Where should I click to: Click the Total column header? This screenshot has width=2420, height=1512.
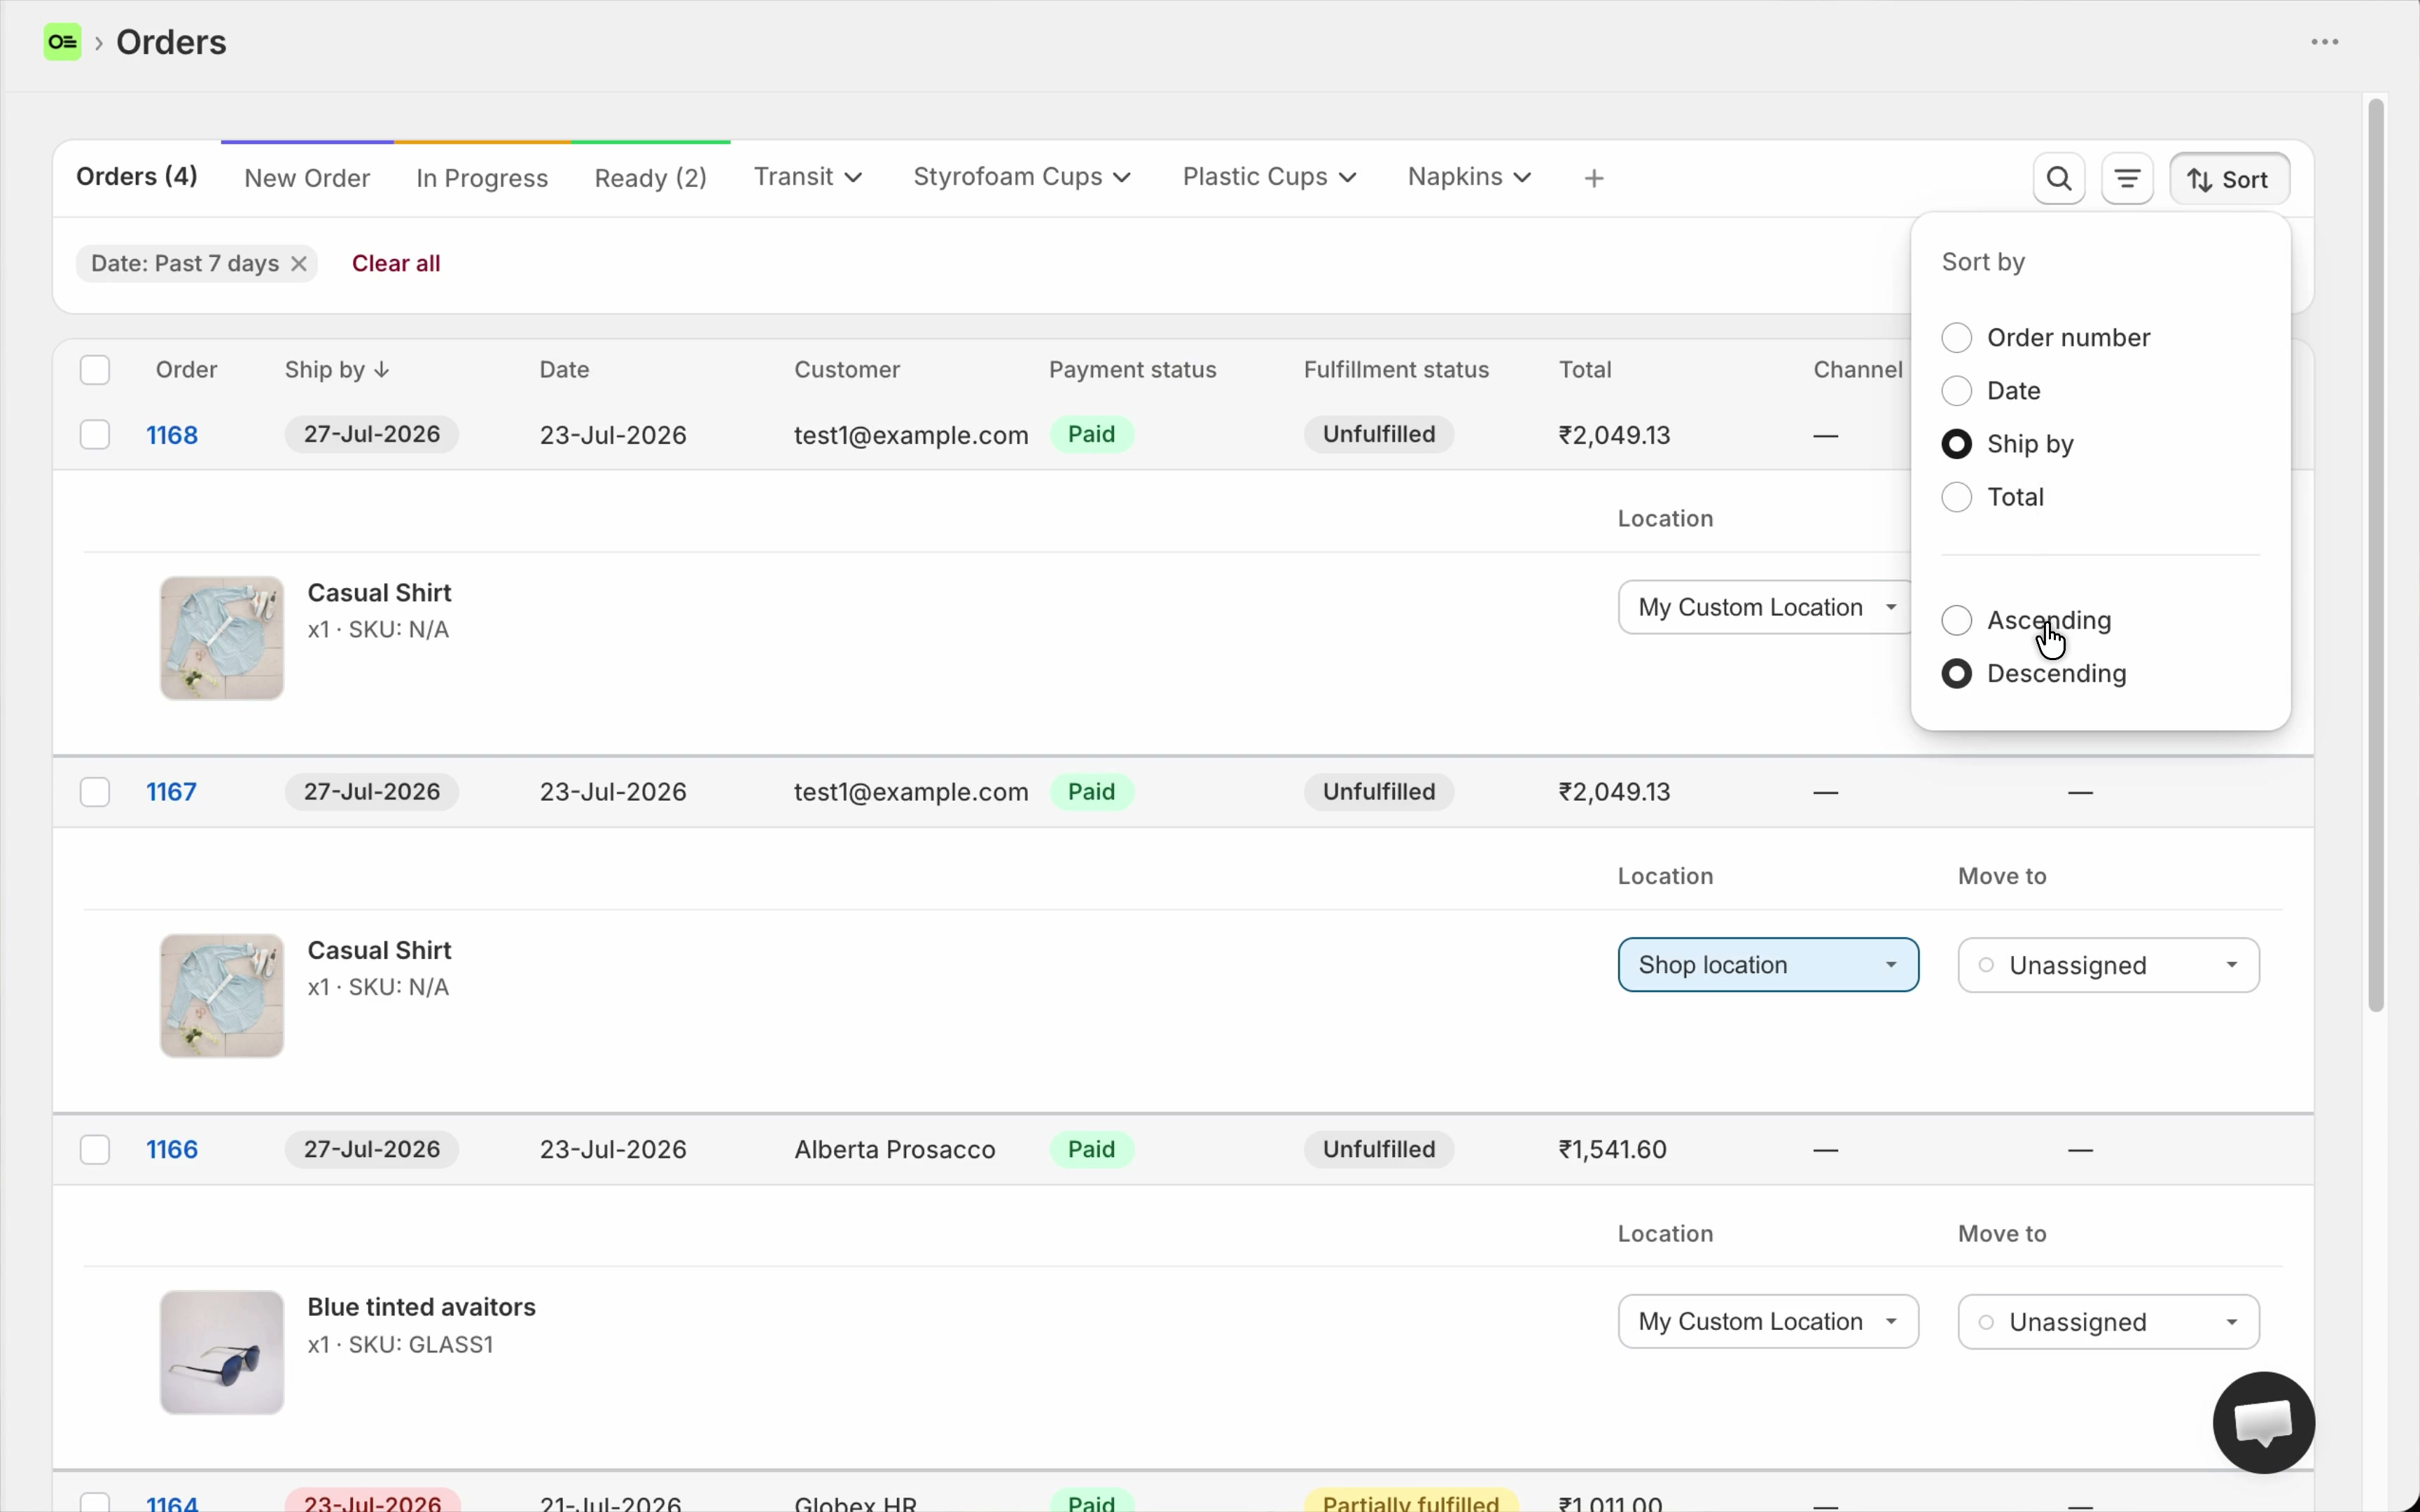pos(1585,370)
